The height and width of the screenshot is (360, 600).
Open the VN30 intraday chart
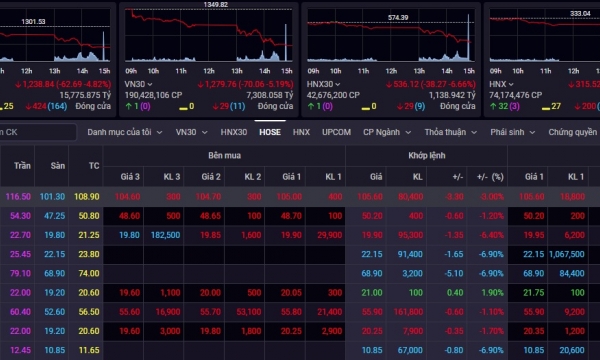pyautogui.click(x=209, y=35)
